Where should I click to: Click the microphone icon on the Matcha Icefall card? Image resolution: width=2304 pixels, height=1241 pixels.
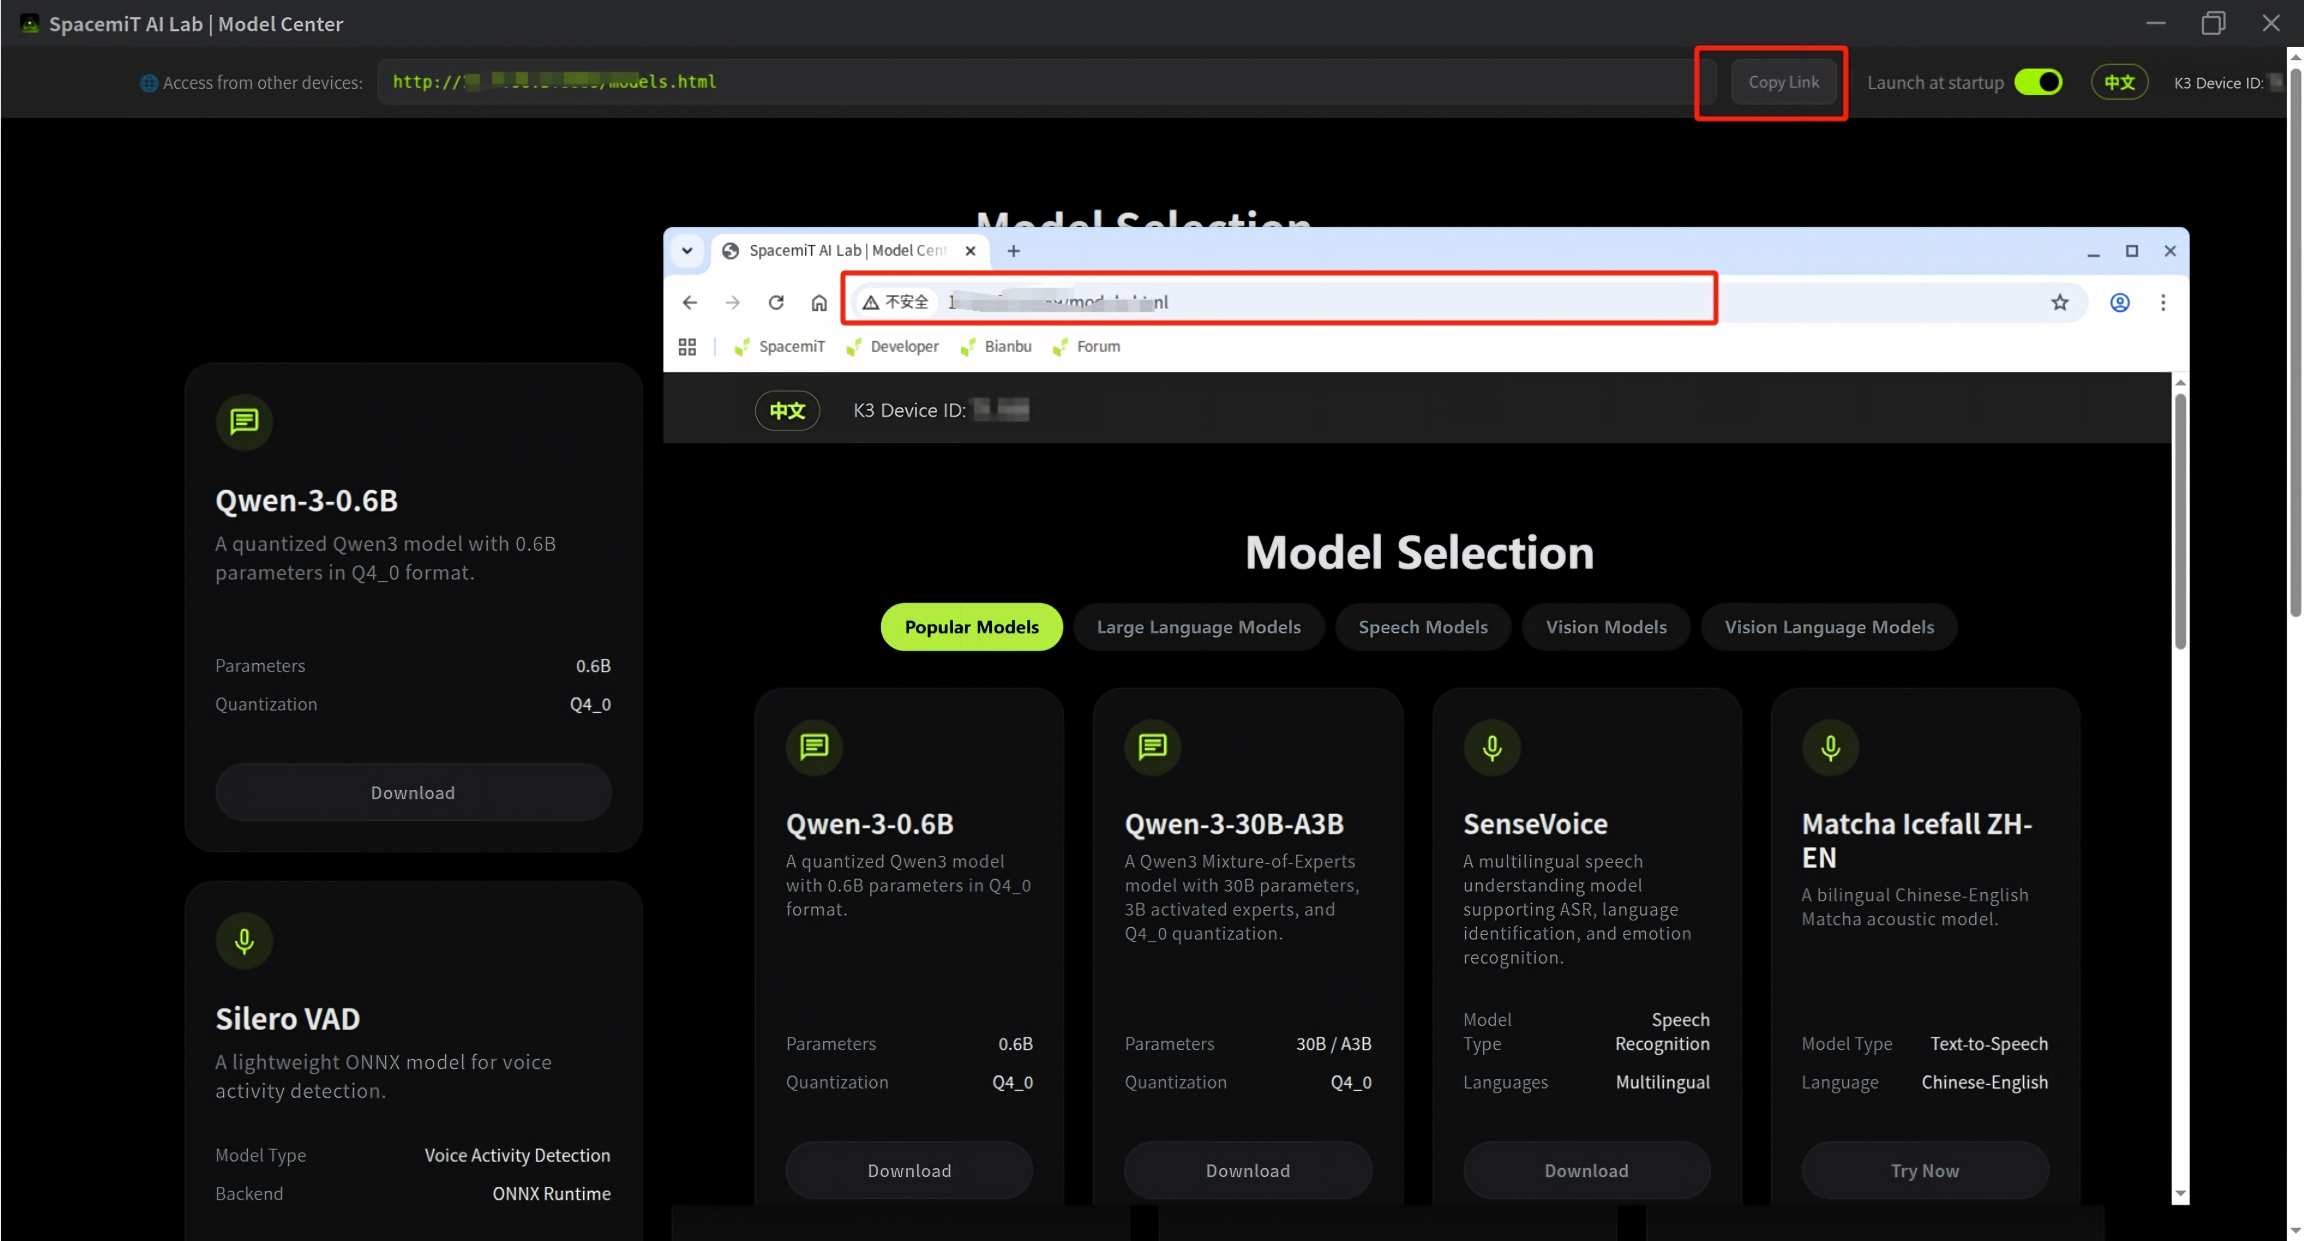(x=1830, y=747)
